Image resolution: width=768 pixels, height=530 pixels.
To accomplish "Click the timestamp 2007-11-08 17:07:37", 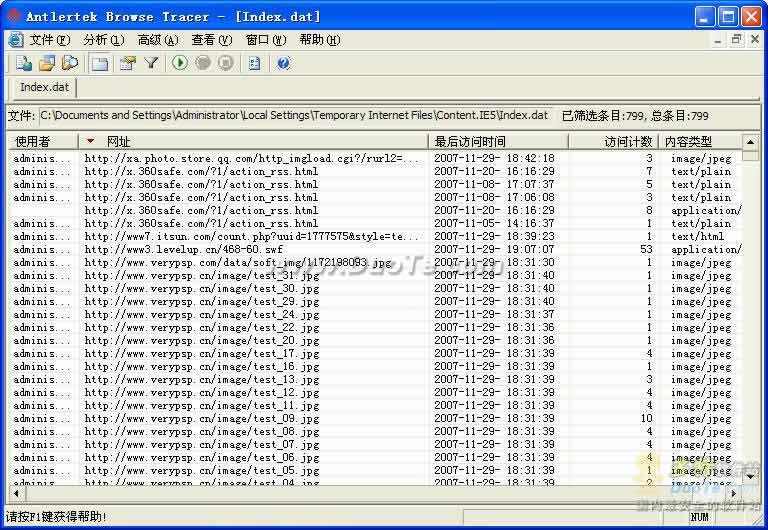I will 494,184.
